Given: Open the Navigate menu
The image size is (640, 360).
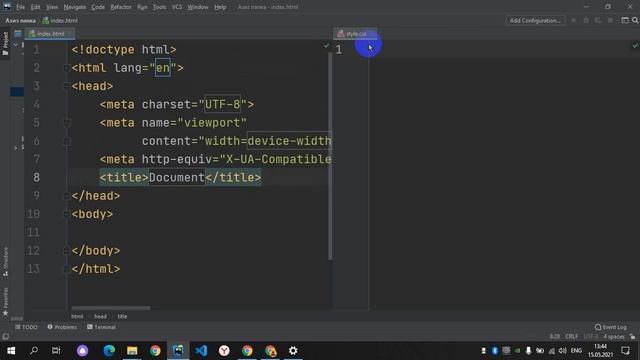Looking at the screenshot, I should 75,7.
